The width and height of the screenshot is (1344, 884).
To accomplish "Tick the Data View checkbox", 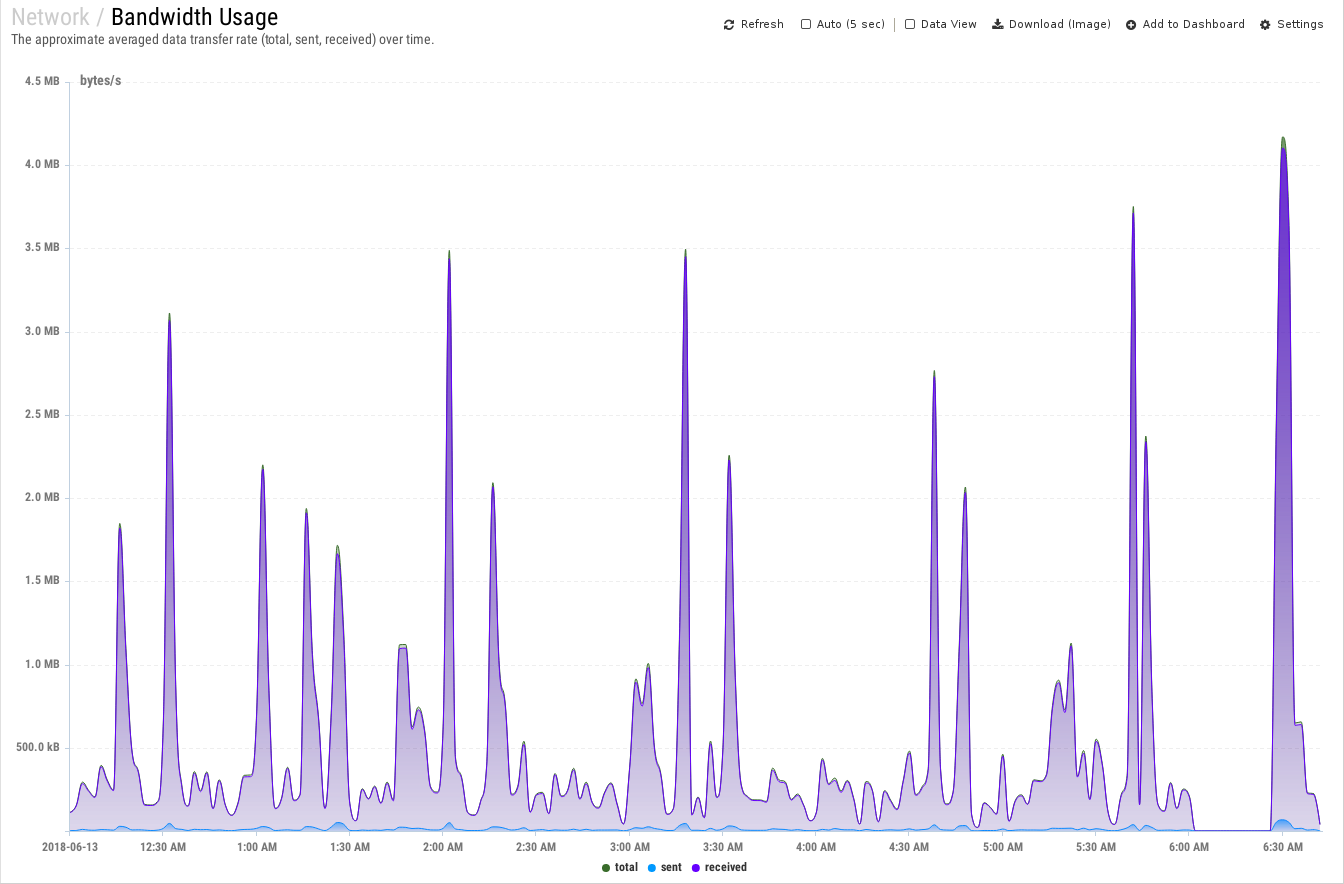I will (910, 24).
